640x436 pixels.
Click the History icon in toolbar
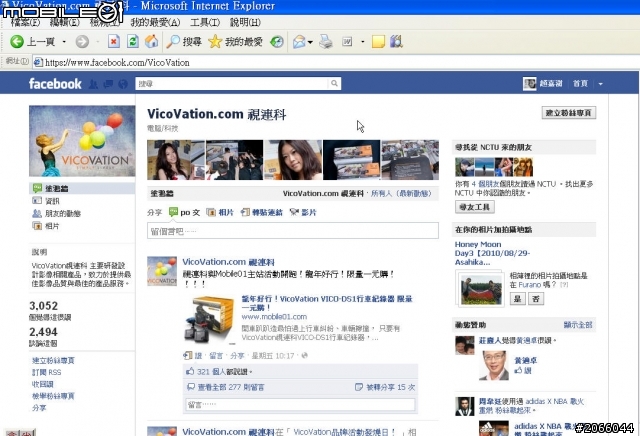(x=277, y=41)
